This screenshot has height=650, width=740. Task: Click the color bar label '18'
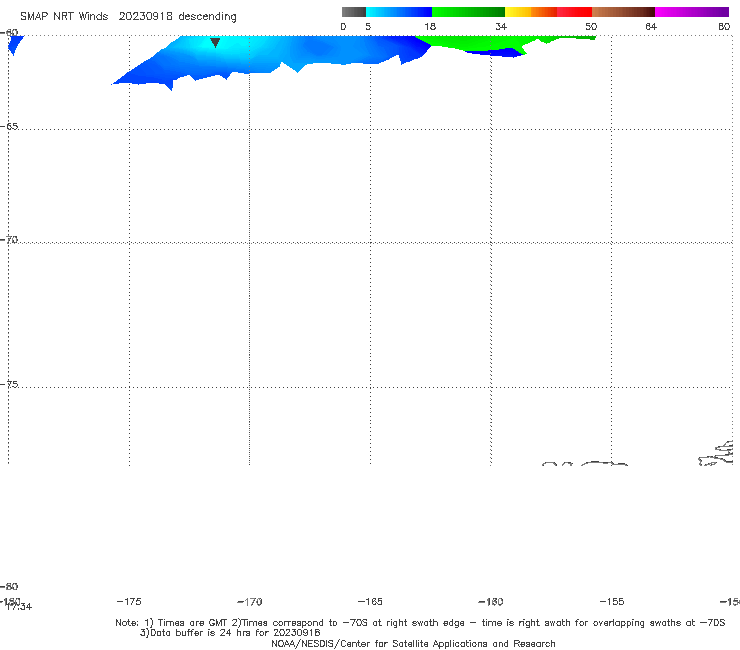coord(430,26)
